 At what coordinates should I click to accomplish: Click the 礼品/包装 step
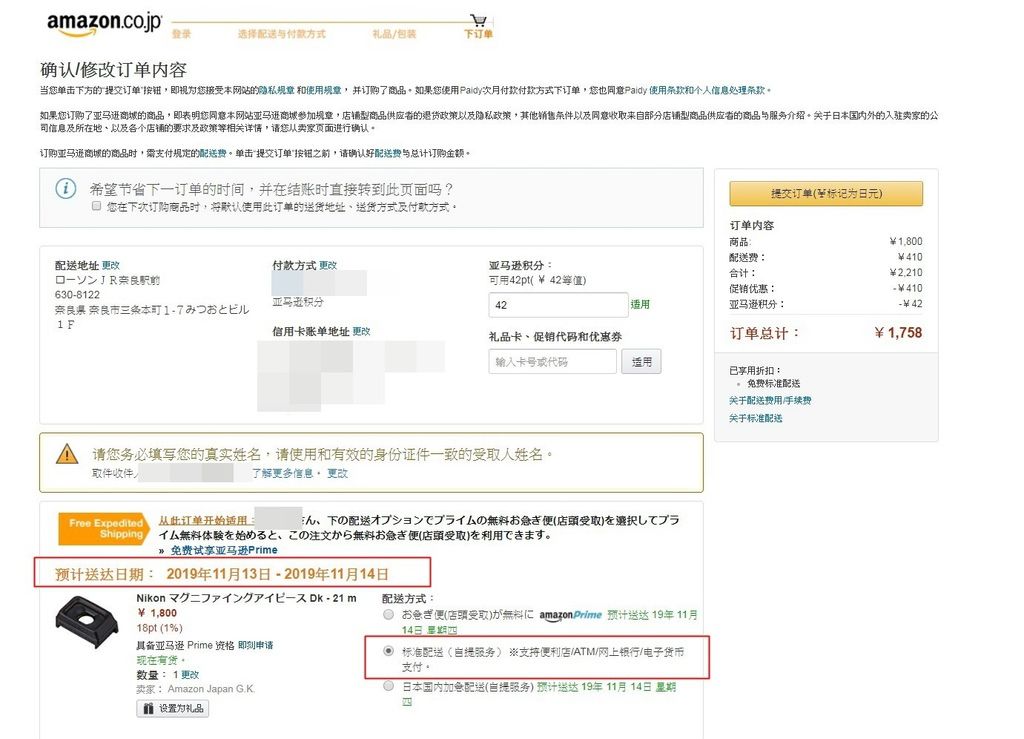point(394,34)
